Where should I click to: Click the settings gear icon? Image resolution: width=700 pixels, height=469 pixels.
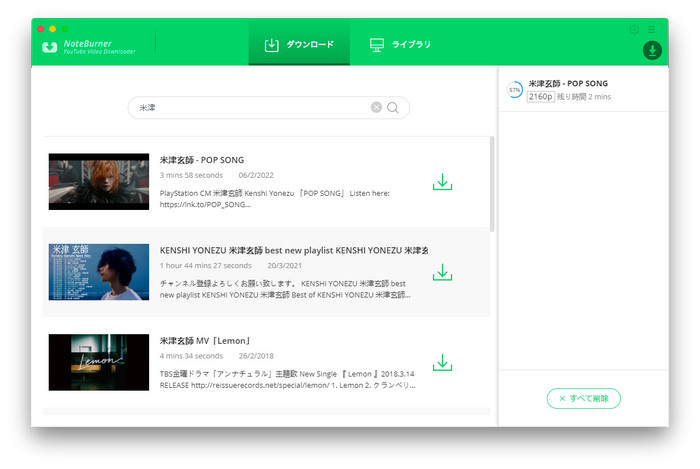pyautogui.click(x=634, y=29)
